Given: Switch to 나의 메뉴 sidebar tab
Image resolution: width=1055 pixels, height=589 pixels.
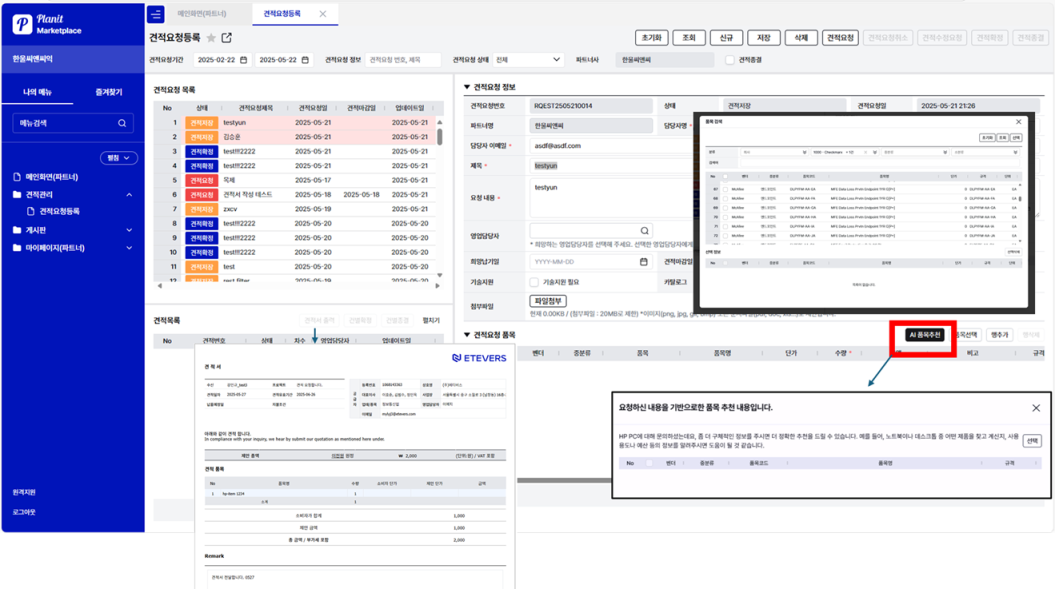Looking at the screenshot, I should coord(38,92).
